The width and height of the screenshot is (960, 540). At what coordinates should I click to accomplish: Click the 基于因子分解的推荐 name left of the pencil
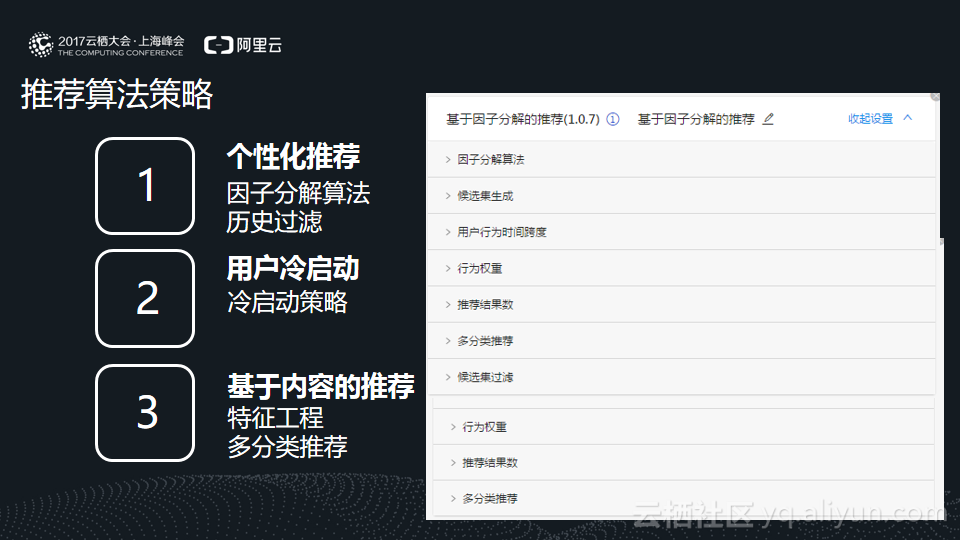[x=696, y=119]
